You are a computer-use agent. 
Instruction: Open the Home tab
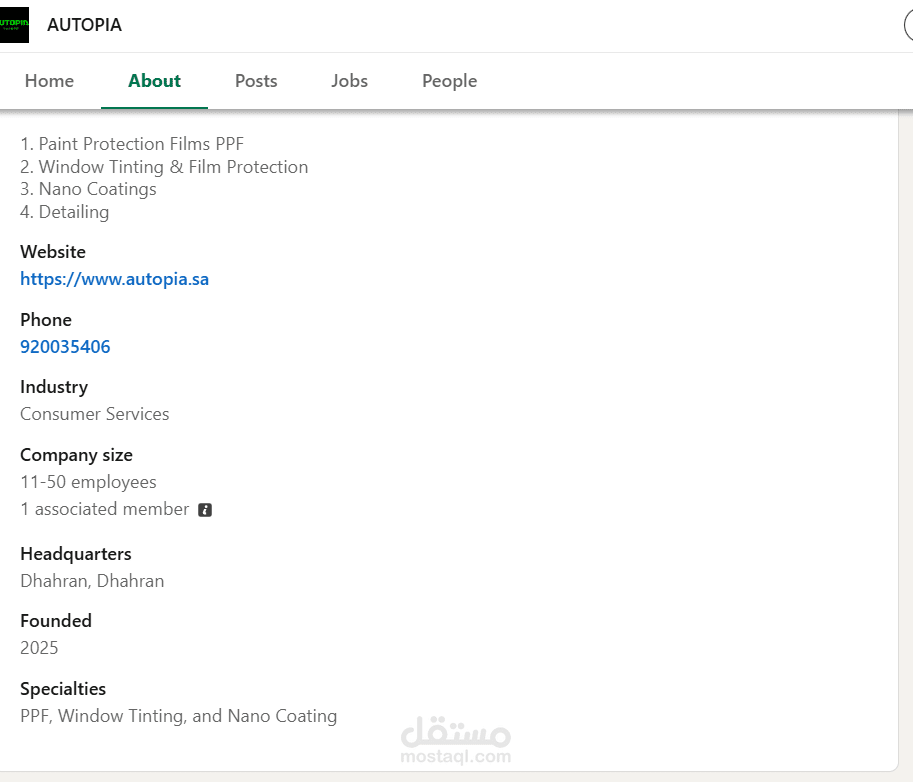point(49,81)
